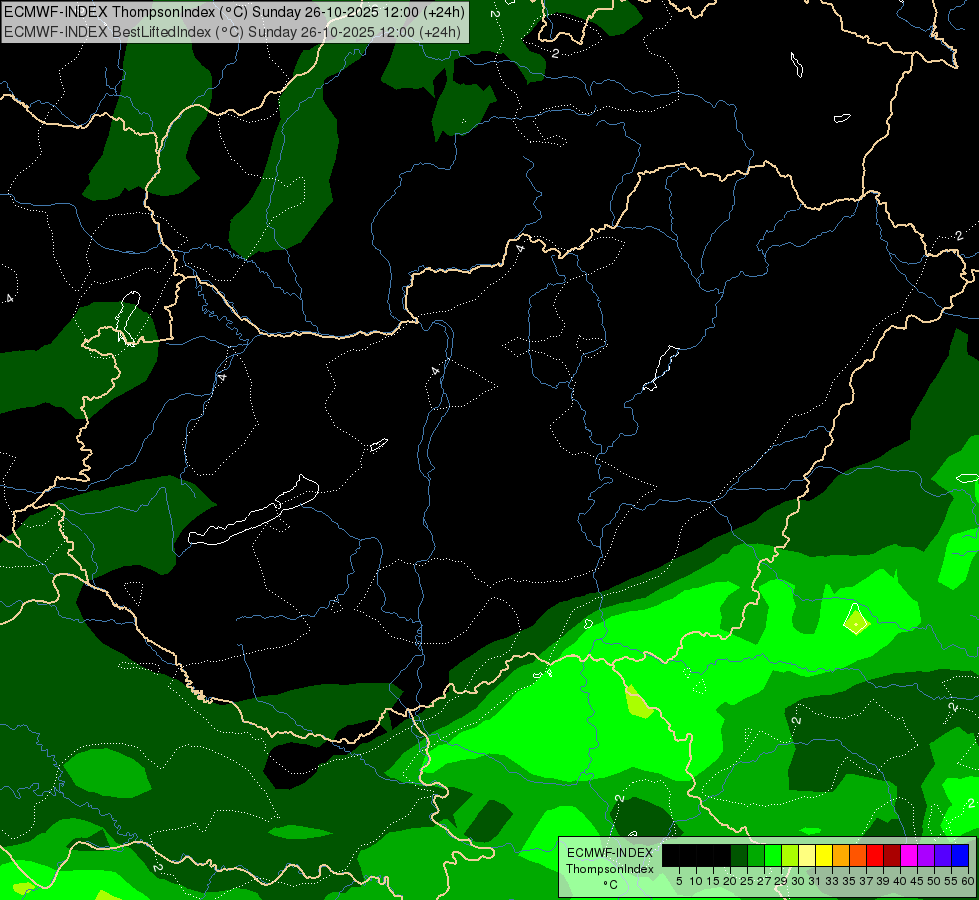Click the legend scale value 29

click(x=781, y=881)
